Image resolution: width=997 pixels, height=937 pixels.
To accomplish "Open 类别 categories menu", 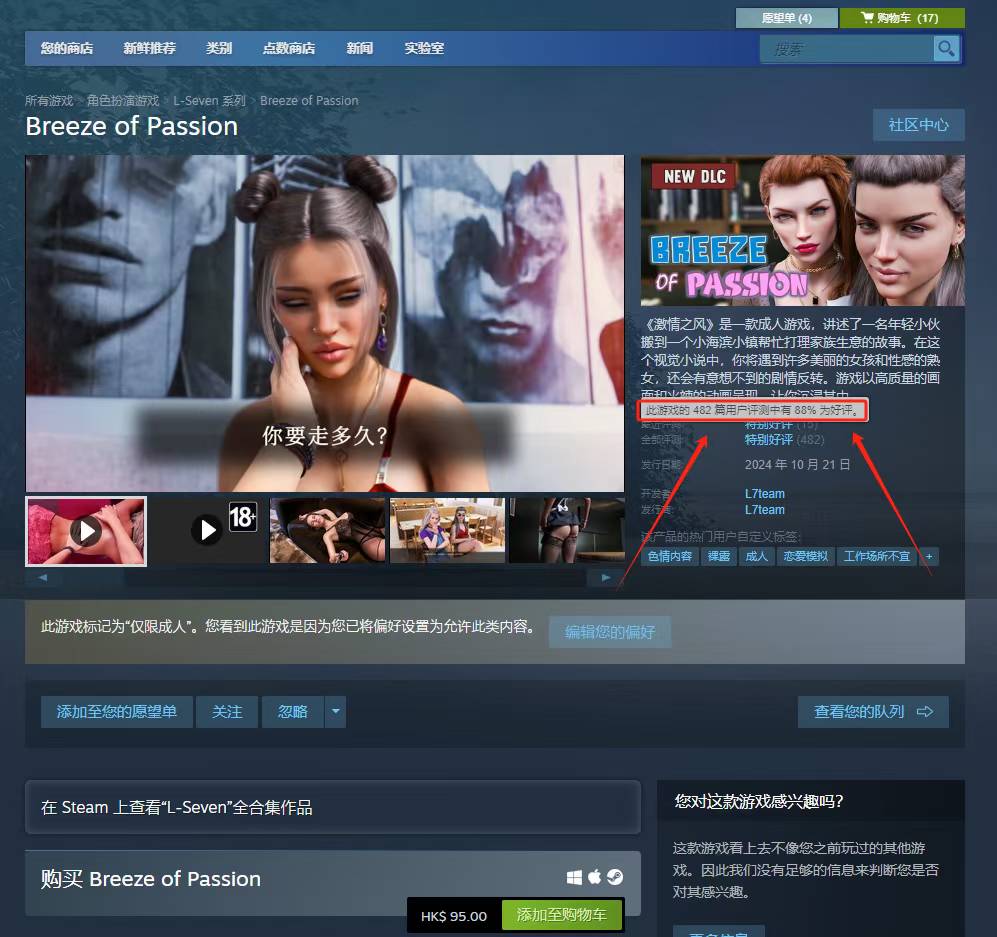I will 219,48.
